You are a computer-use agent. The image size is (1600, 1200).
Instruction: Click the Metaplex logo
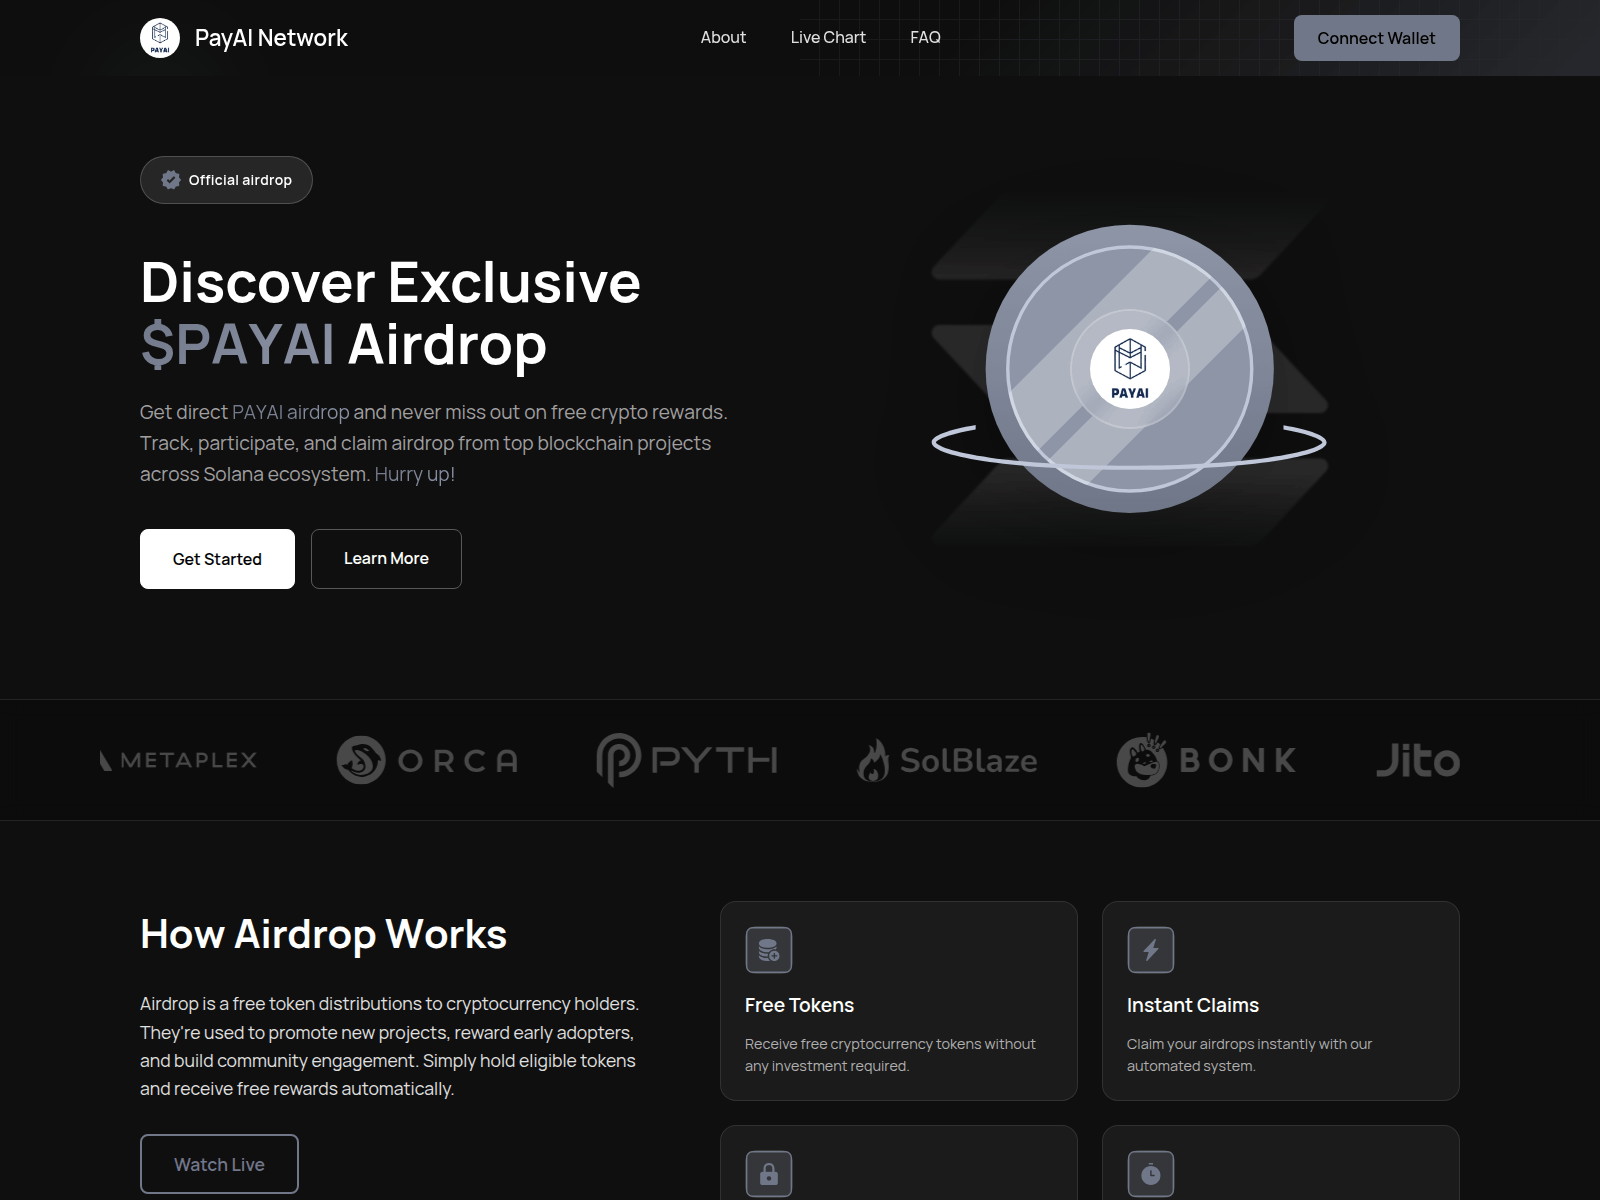[178, 760]
